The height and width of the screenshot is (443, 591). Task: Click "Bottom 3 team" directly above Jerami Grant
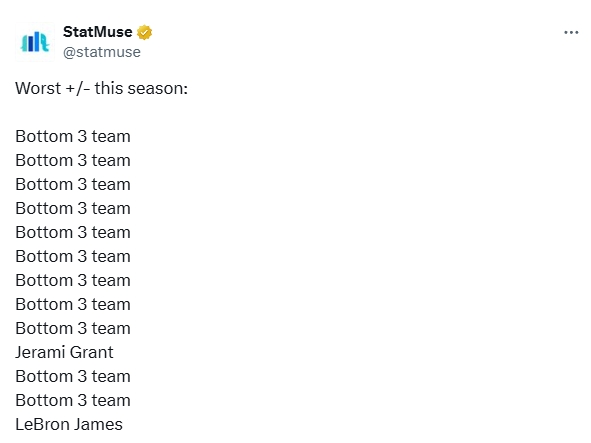(x=73, y=328)
